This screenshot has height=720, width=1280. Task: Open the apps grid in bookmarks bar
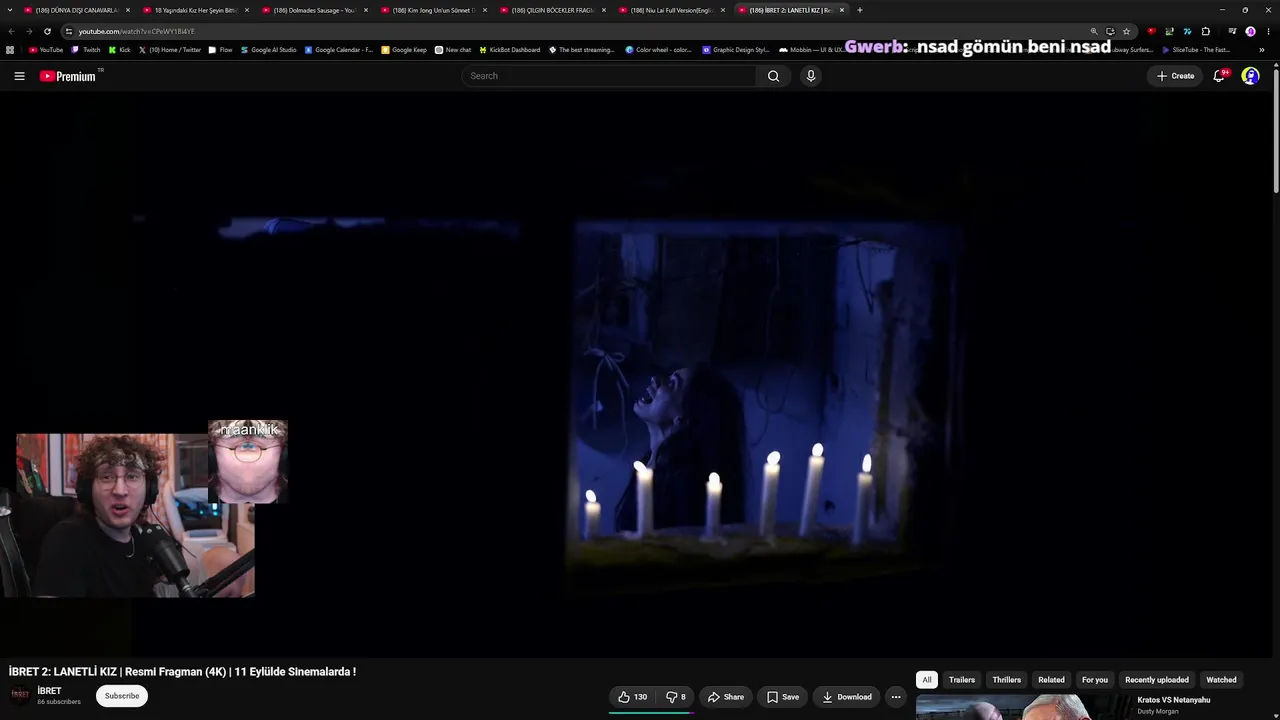pyautogui.click(x=11, y=49)
